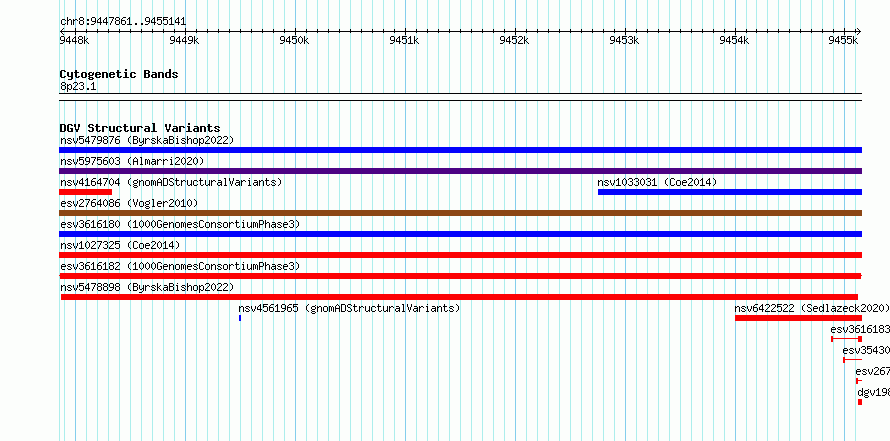The height and width of the screenshot is (441, 890).
Task: Open the nsv5975603 (Almarri2020) variant label
Action: 132,161
